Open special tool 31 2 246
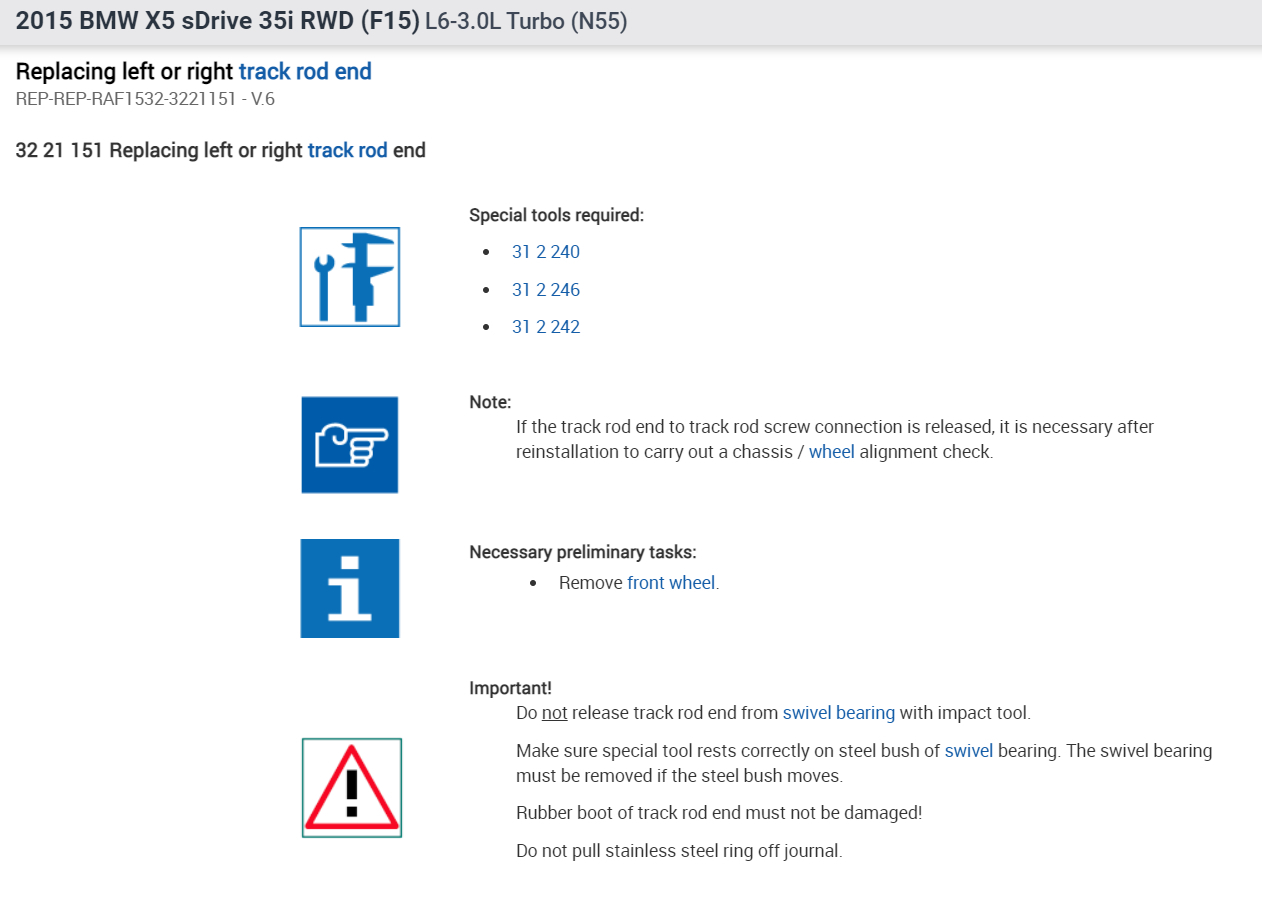The height and width of the screenshot is (903, 1262). click(545, 290)
